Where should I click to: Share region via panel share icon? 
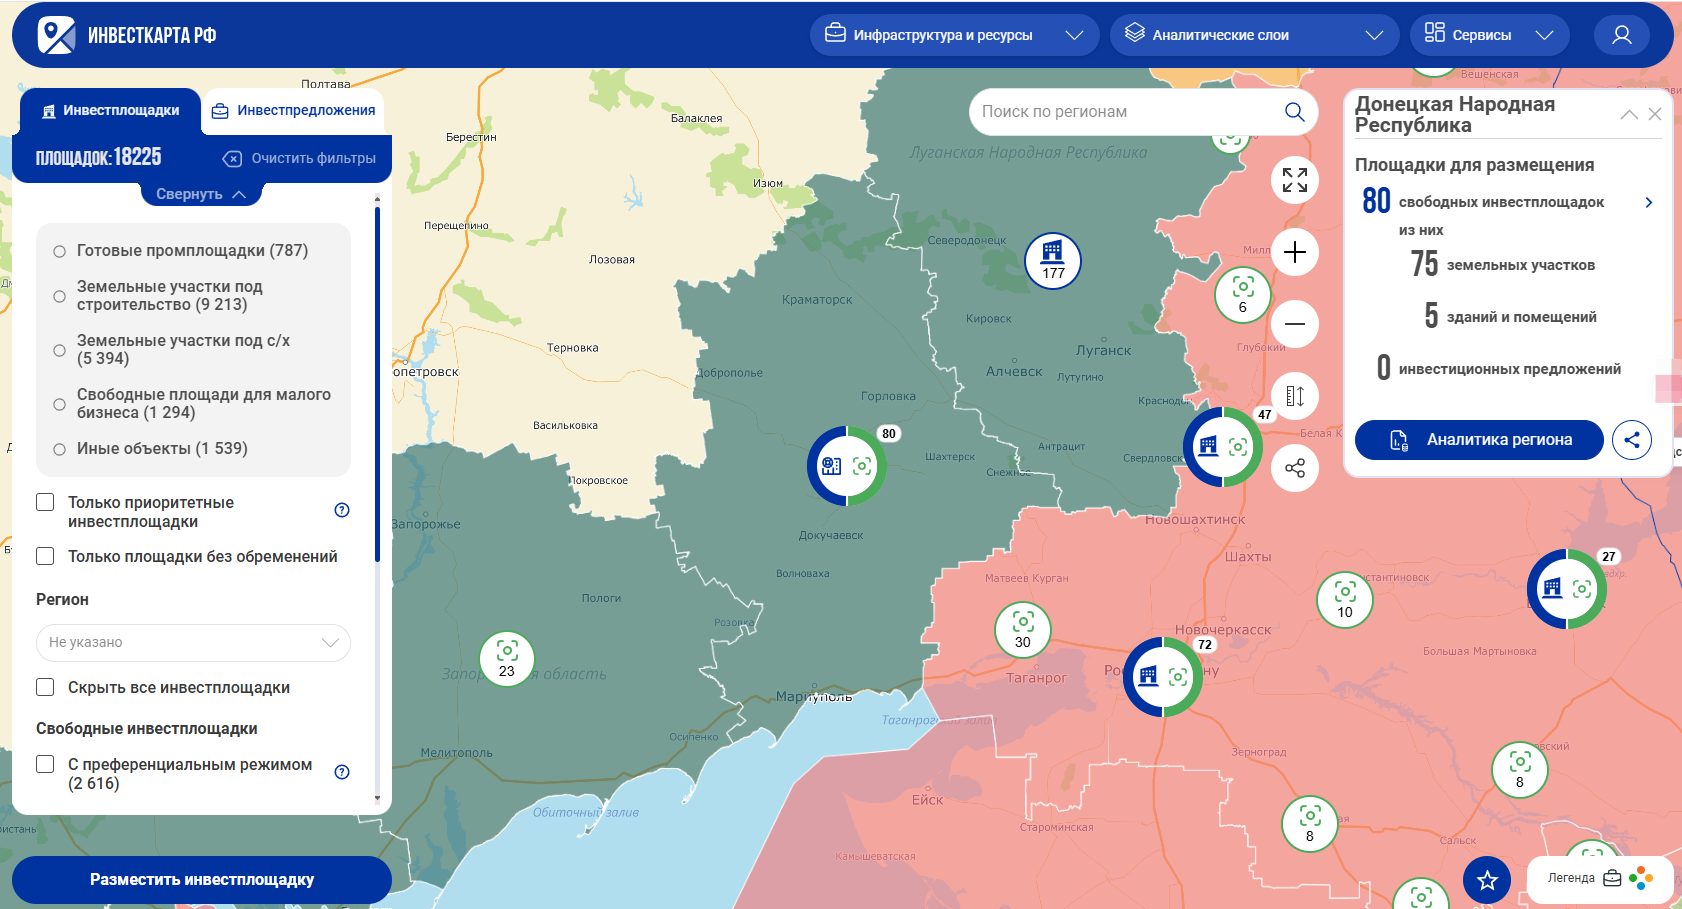click(x=1632, y=439)
